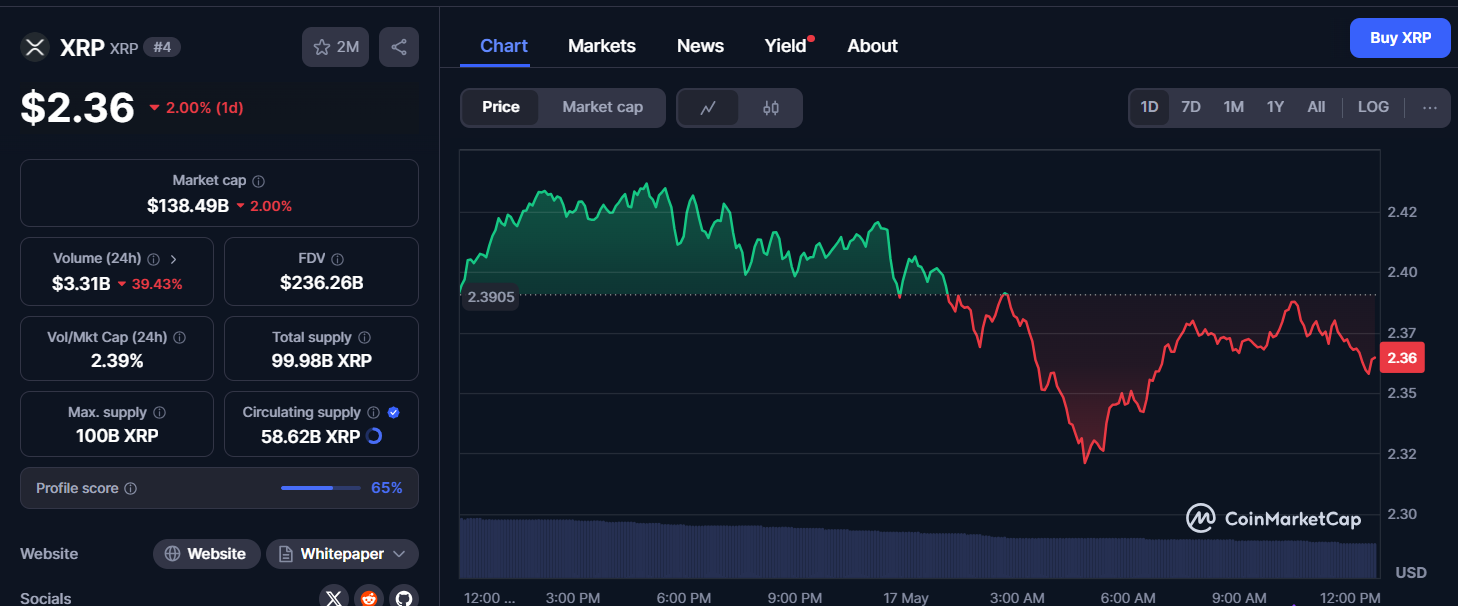Screen dimensions: 1458x606
Task: Click Market cap info icon
Action: 259,181
